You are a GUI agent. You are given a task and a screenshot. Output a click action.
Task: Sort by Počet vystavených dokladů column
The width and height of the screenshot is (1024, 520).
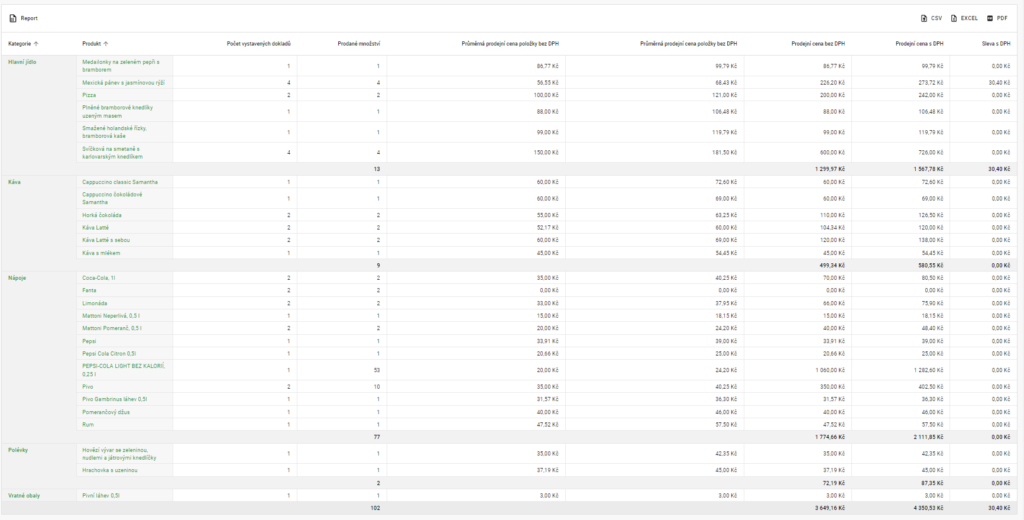(x=261, y=44)
